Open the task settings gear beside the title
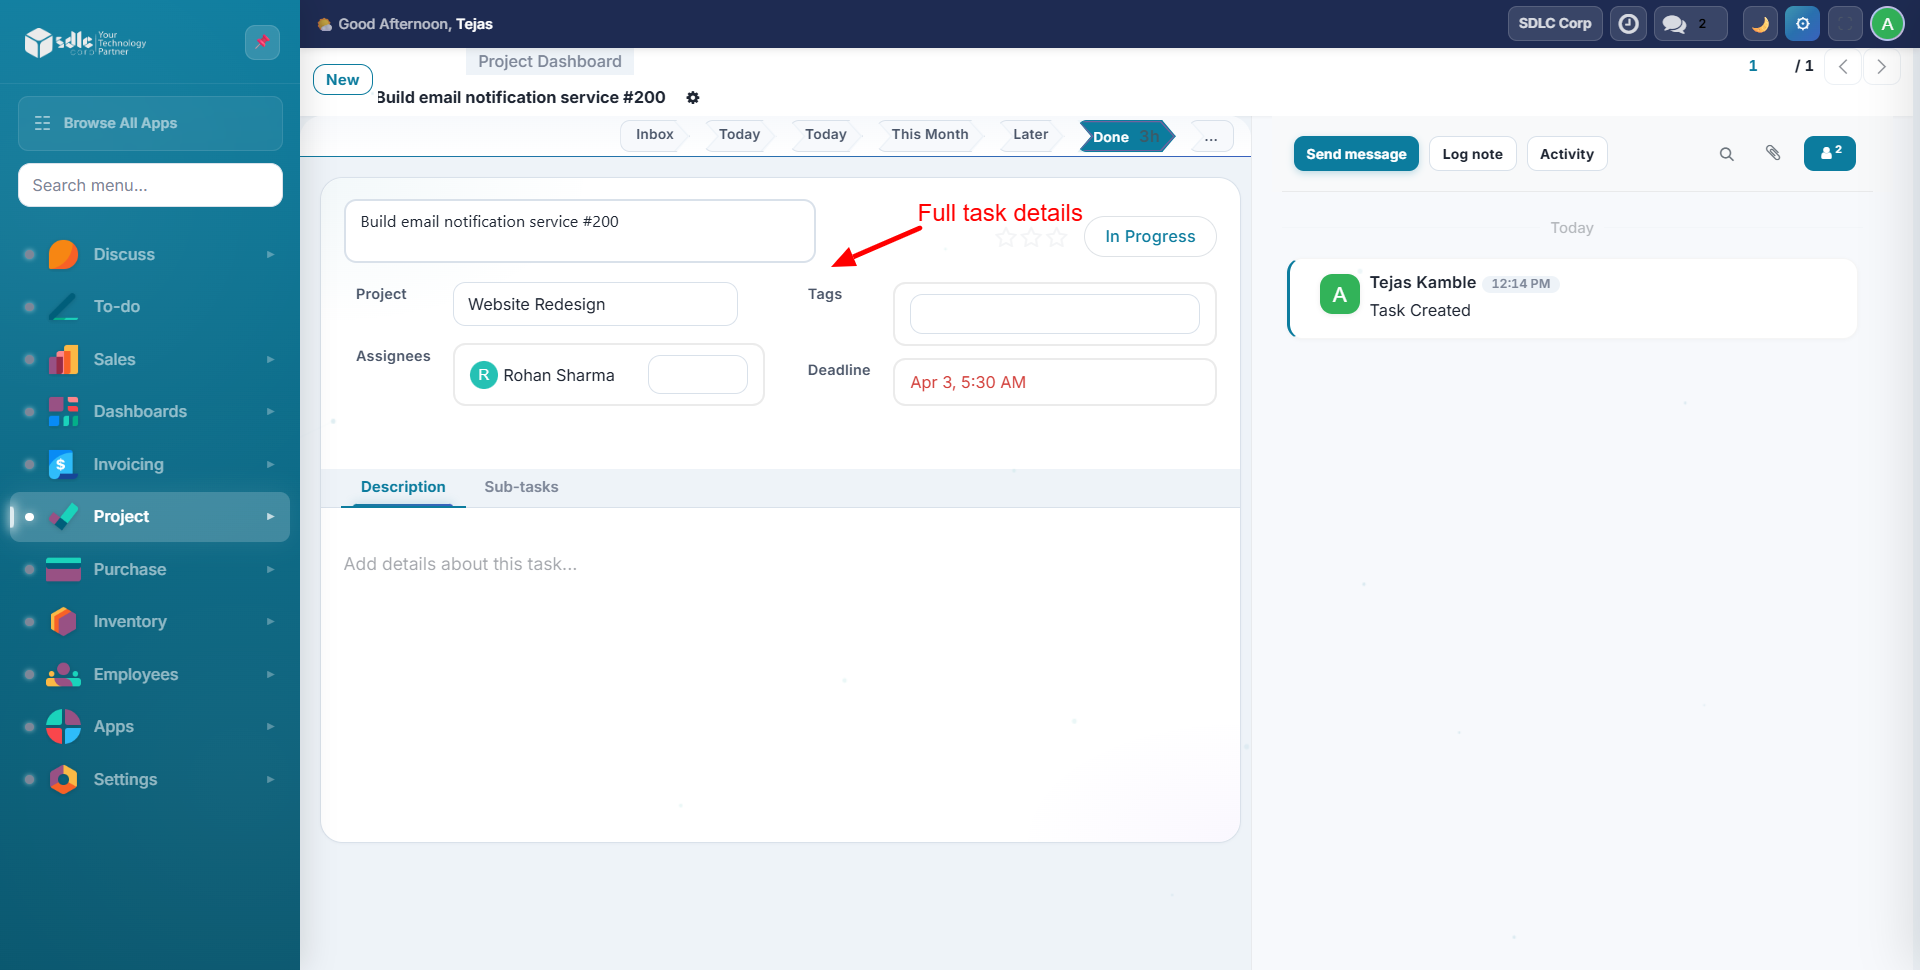 point(693,97)
